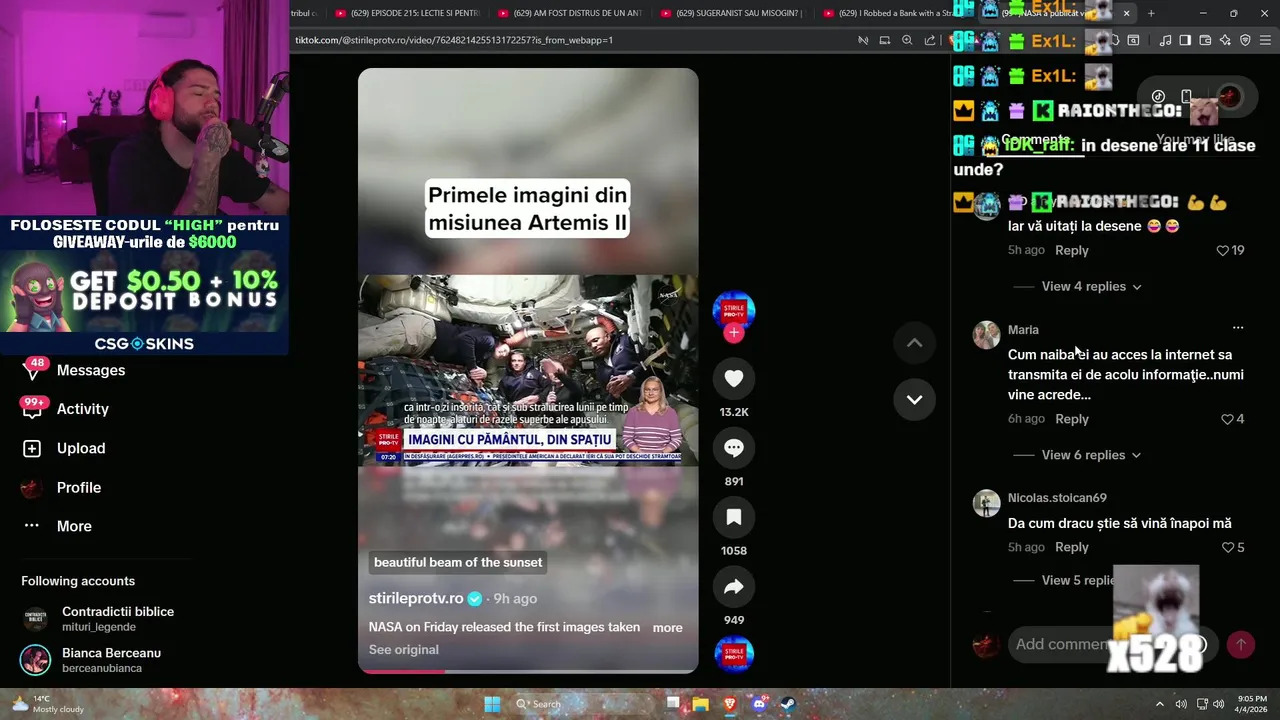
Task: Open the Windows Start menu
Action: tap(492, 704)
